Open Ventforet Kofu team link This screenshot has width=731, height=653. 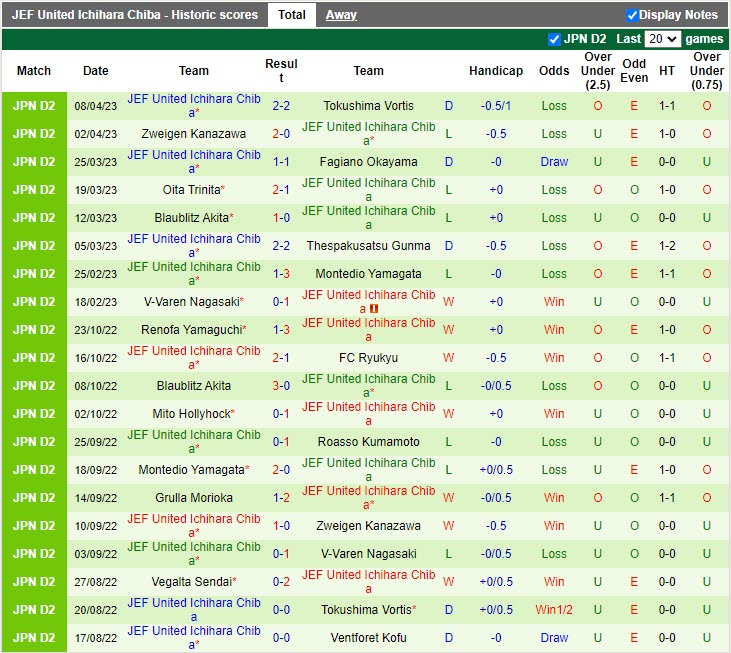(x=368, y=637)
